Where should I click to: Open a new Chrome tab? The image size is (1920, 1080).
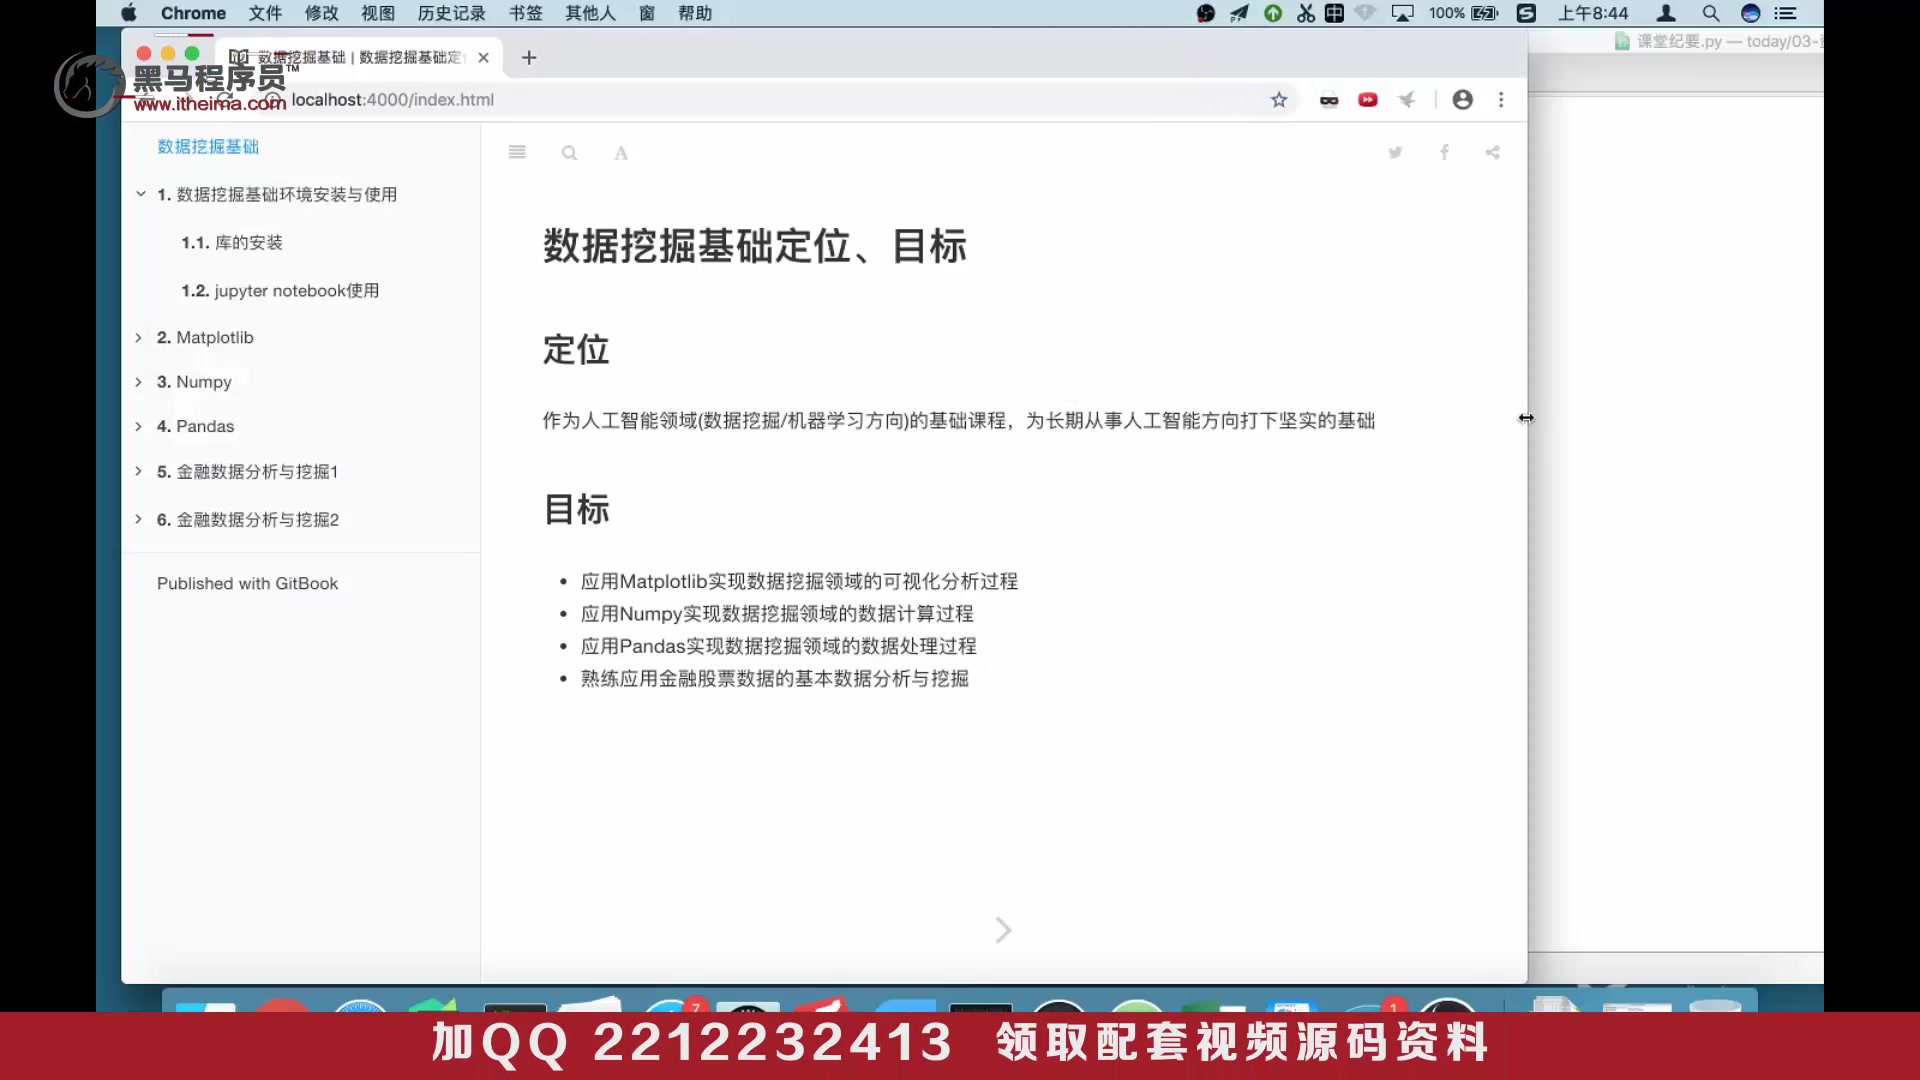[529, 57]
